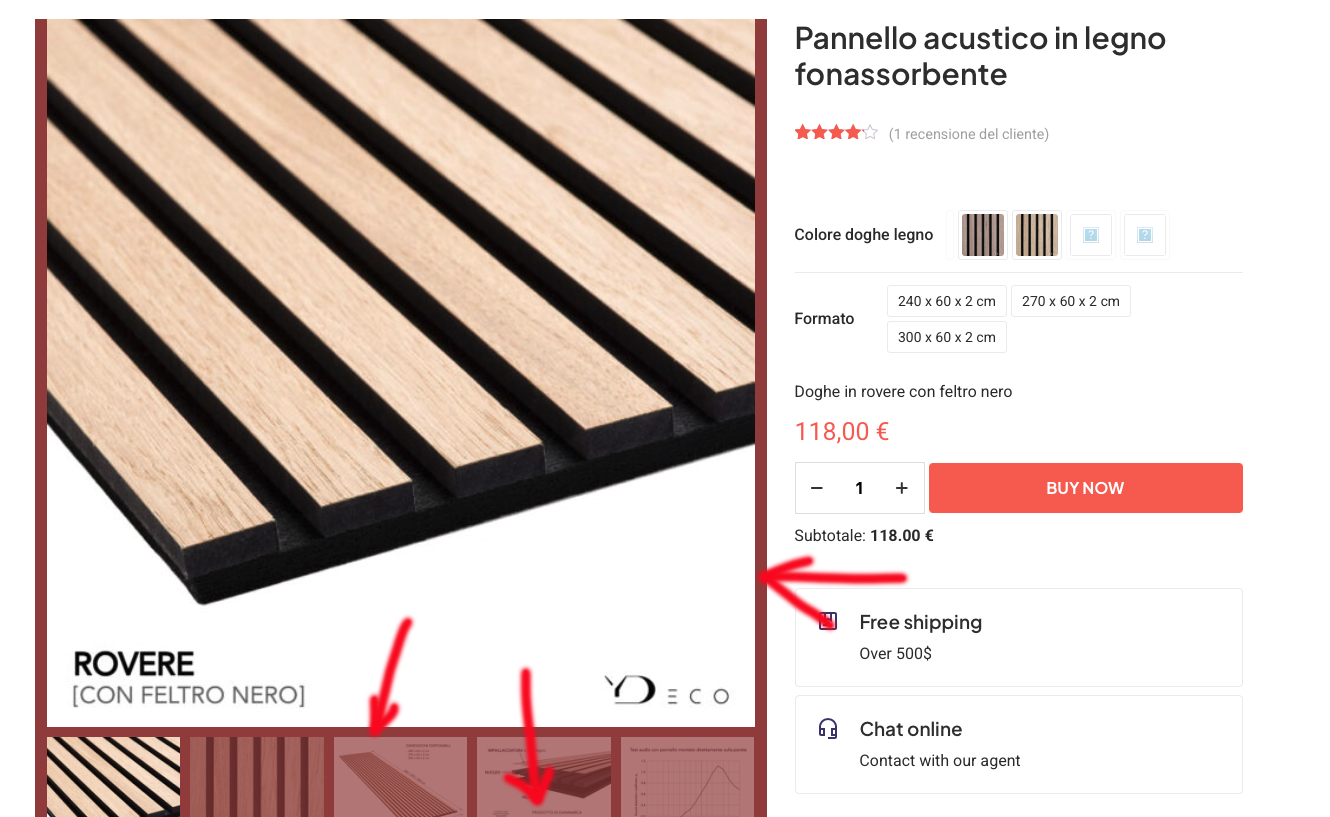The width and height of the screenshot is (1330, 817).
Task: Click the minus quantity icon
Action: 817,488
